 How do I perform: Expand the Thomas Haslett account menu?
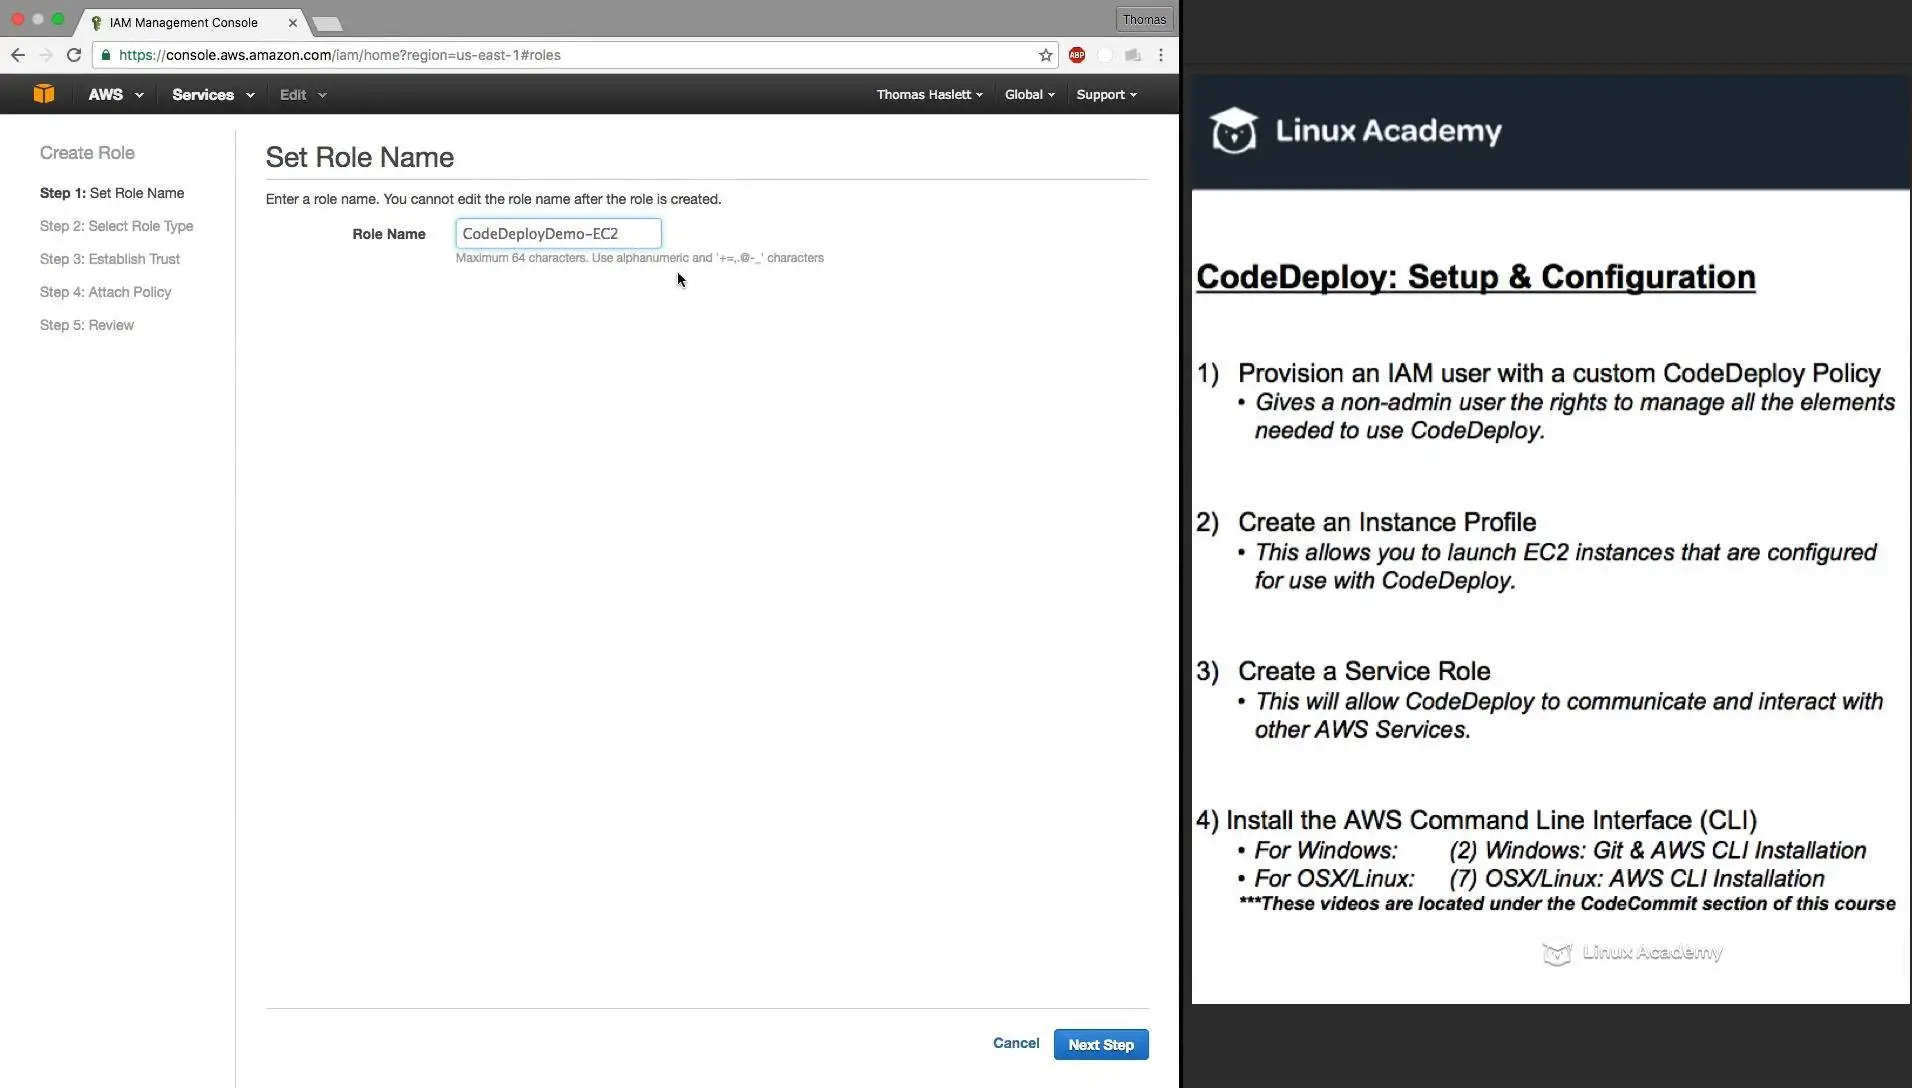click(929, 94)
